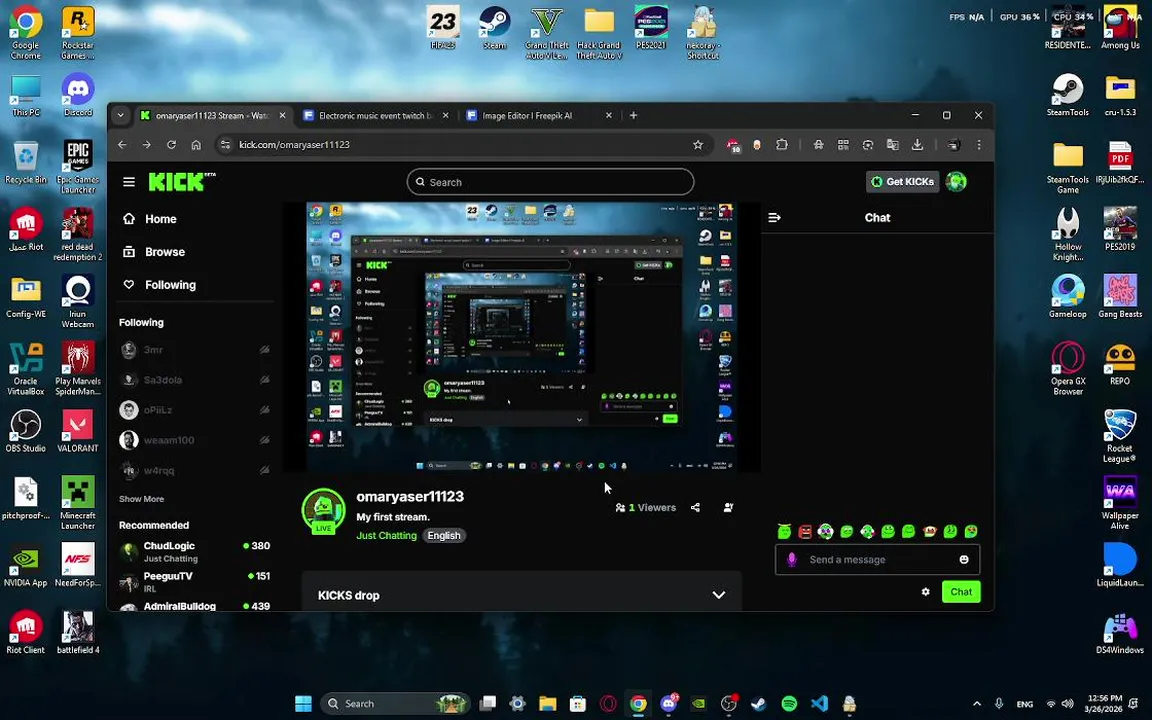The width and height of the screenshot is (1152, 720).
Task: Toggle notifications for followed channel 3mr
Action: tap(264, 350)
